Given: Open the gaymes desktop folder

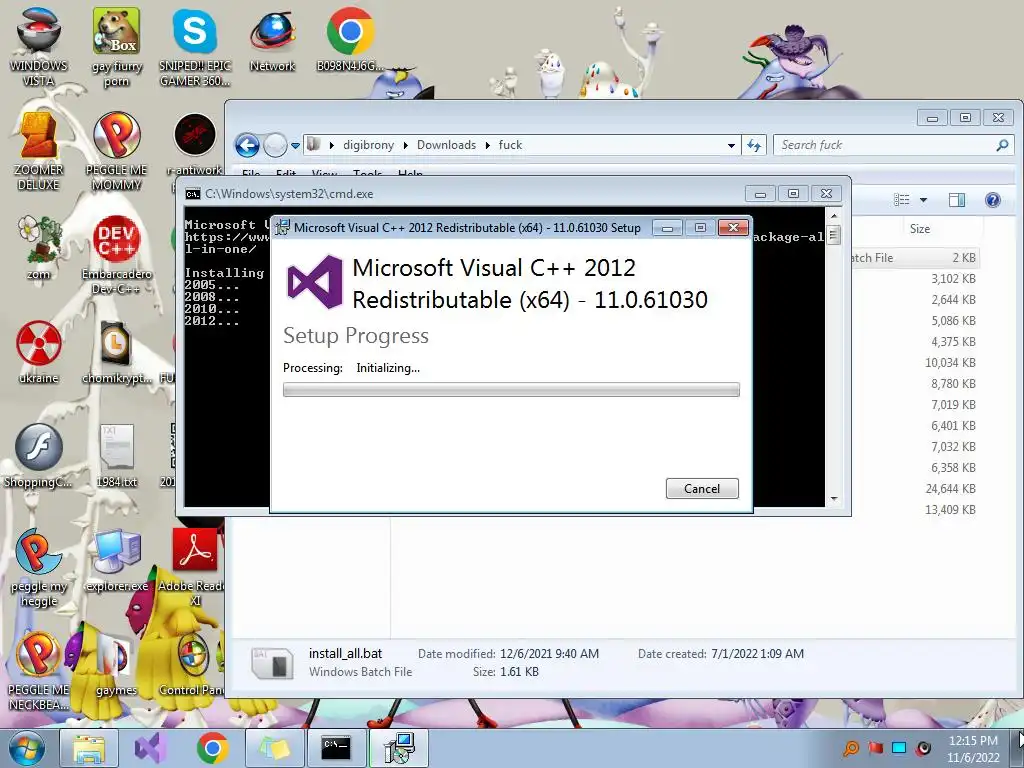Looking at the screenshot, I should click(116, 664).
